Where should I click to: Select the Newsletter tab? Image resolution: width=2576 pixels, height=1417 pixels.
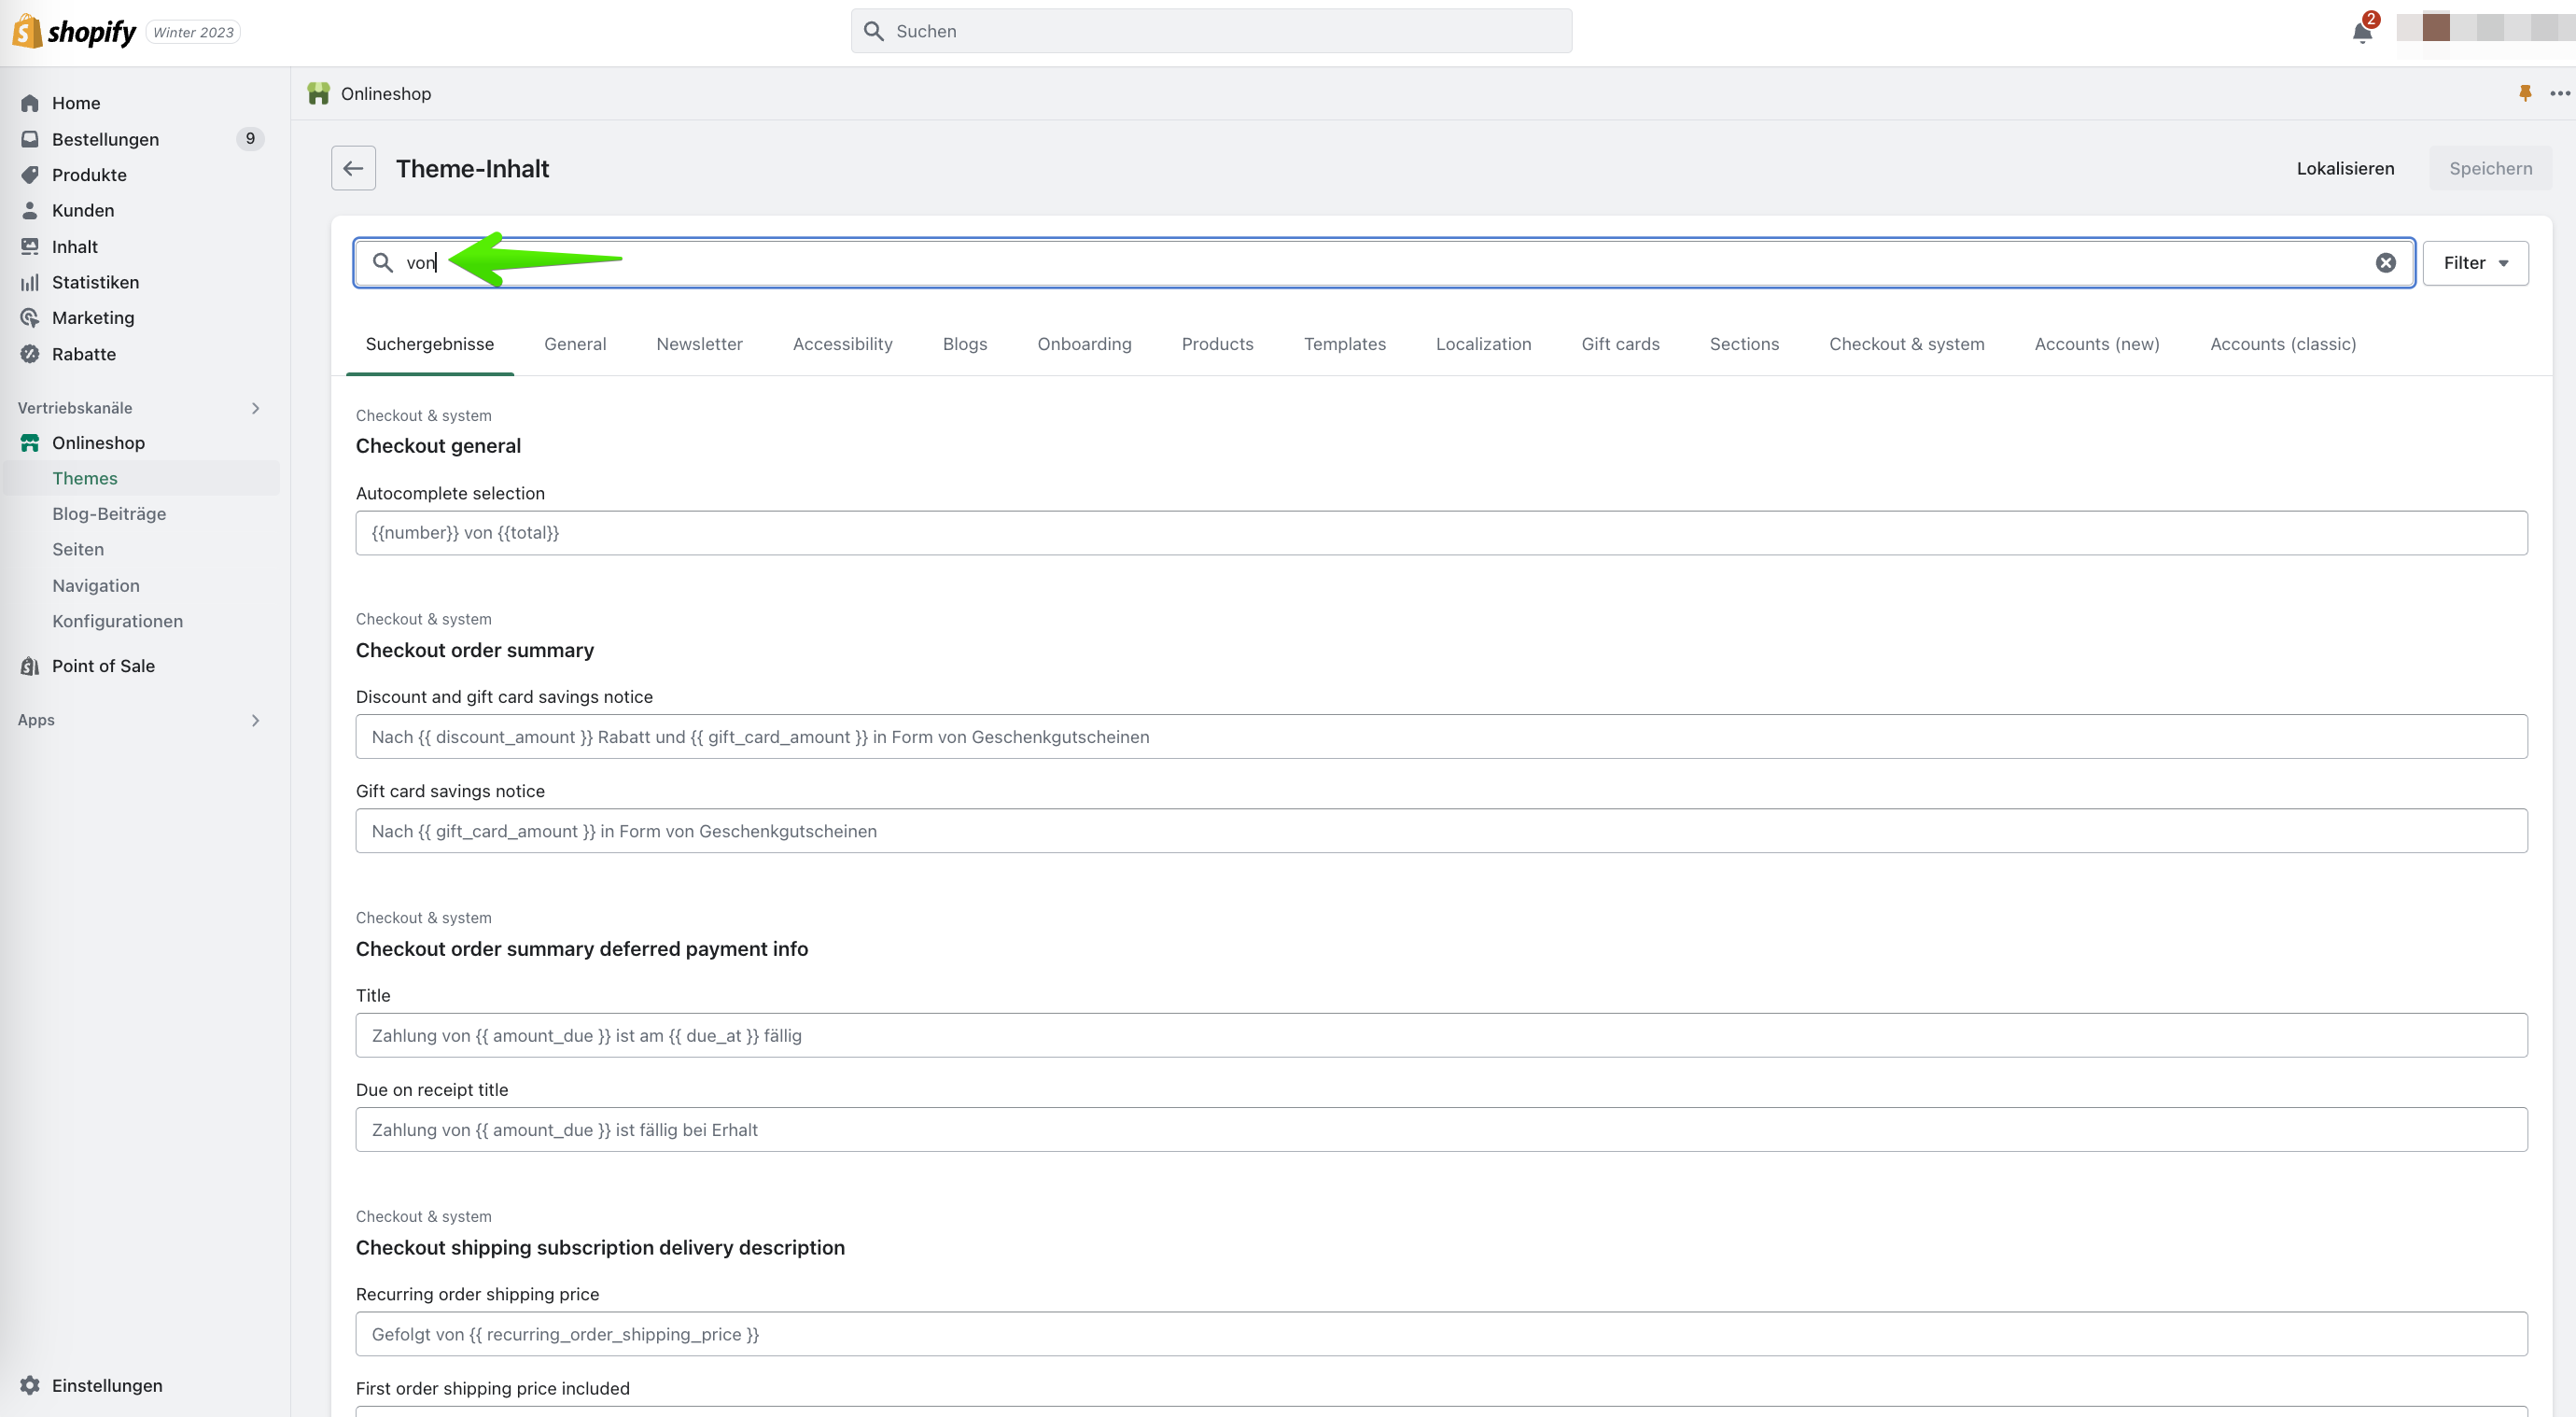pyautogui.click(x=699, y=344)
